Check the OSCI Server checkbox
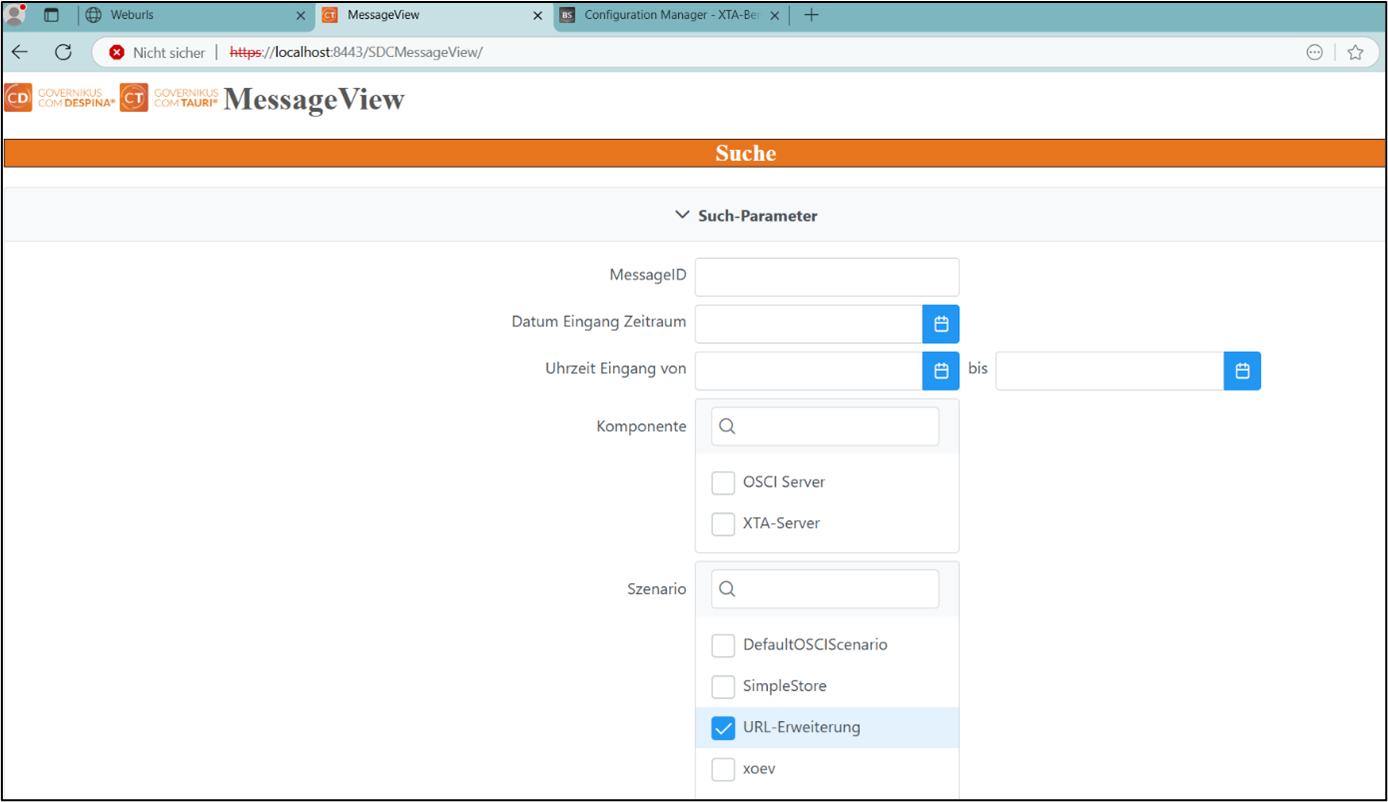 point(723,483)
